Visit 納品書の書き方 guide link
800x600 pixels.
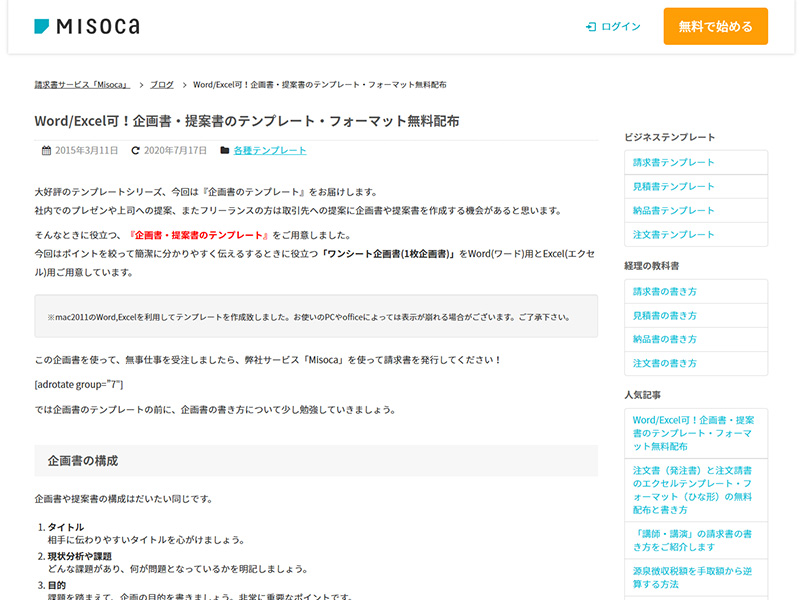point(665,339)
